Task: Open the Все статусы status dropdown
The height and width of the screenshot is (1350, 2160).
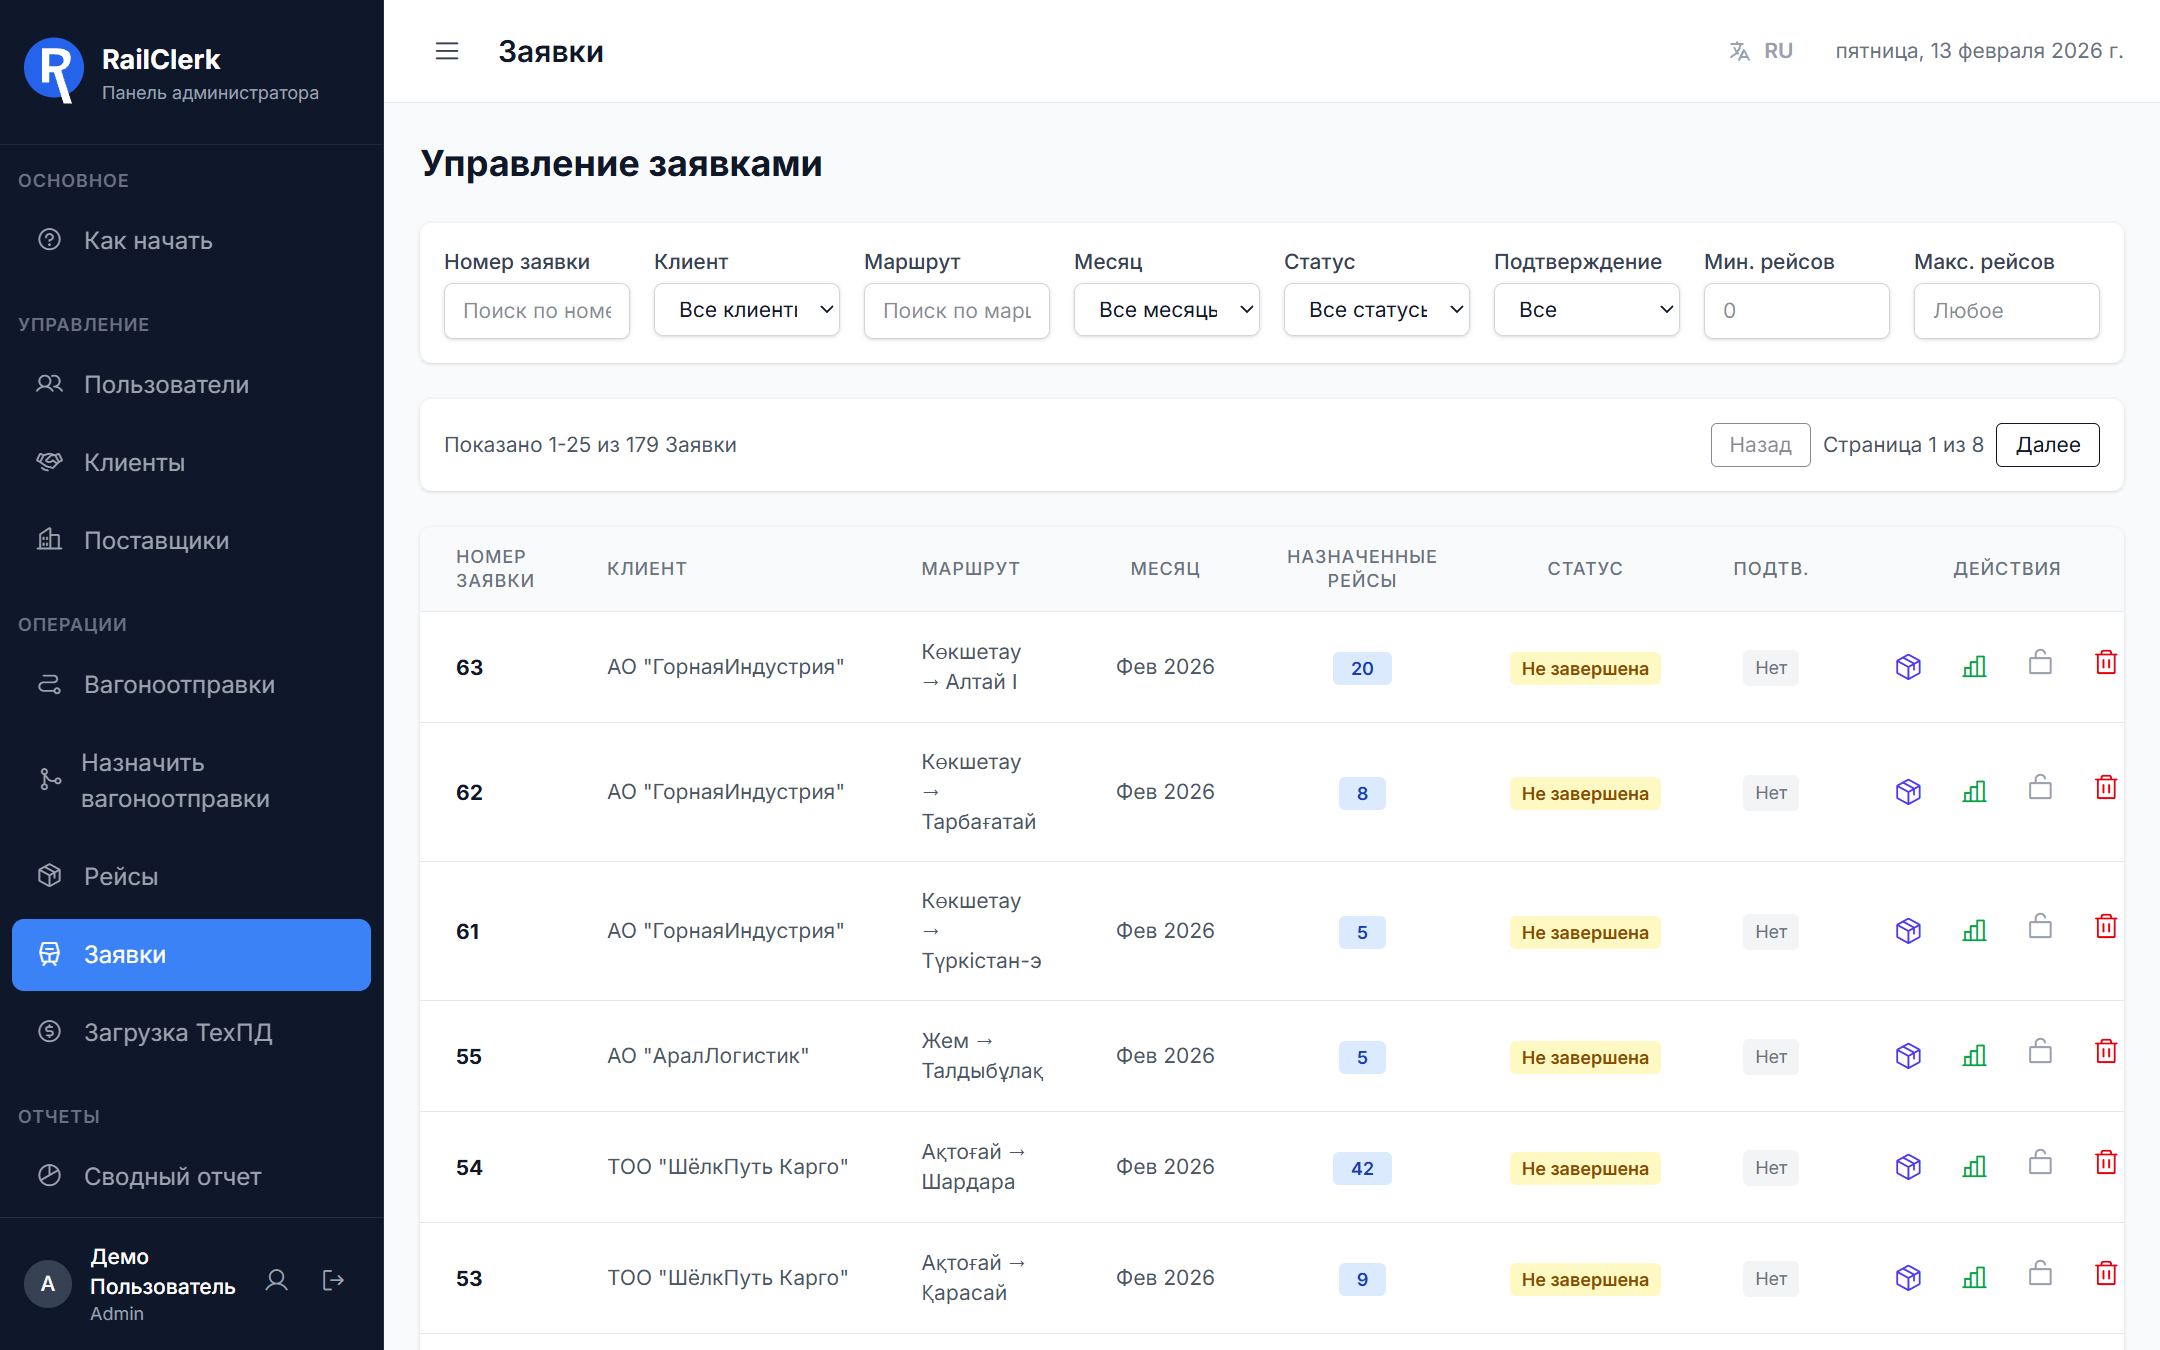Action: pyautogui.click(x=1376, y=310)
